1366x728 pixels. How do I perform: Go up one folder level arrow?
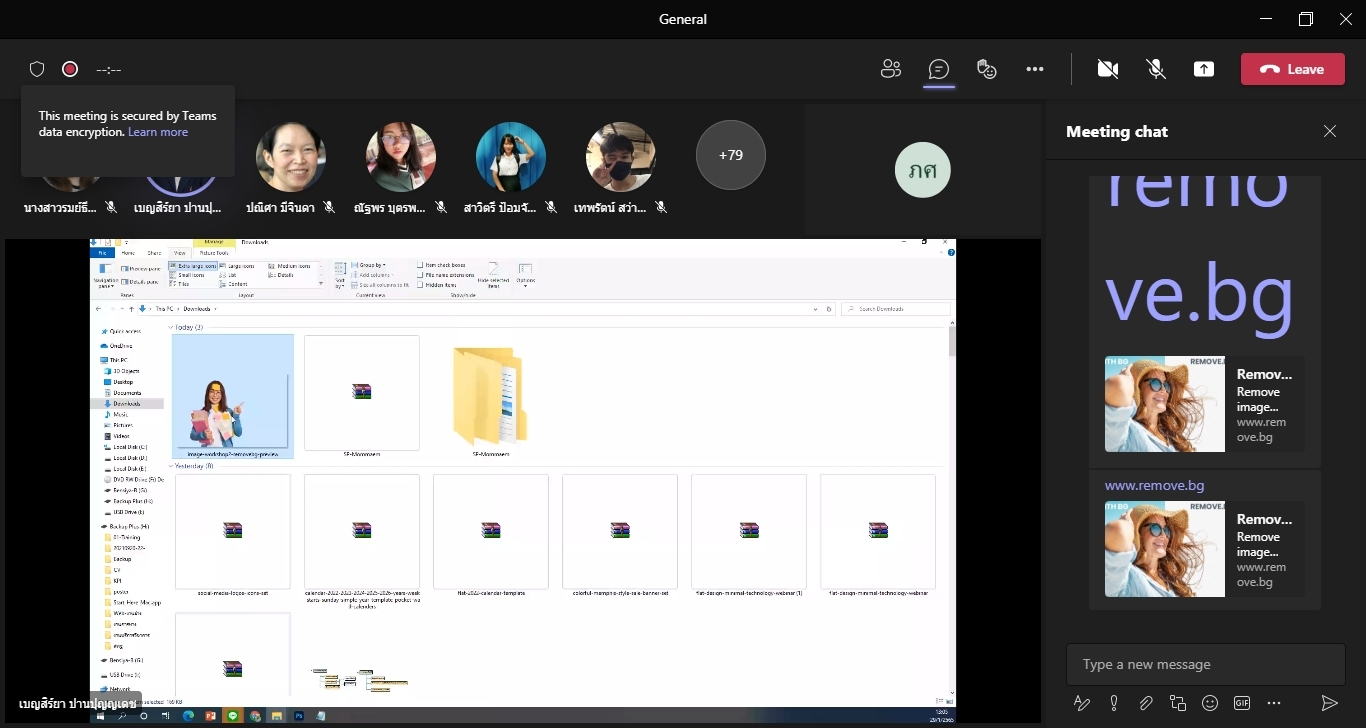tap(132, 309)
